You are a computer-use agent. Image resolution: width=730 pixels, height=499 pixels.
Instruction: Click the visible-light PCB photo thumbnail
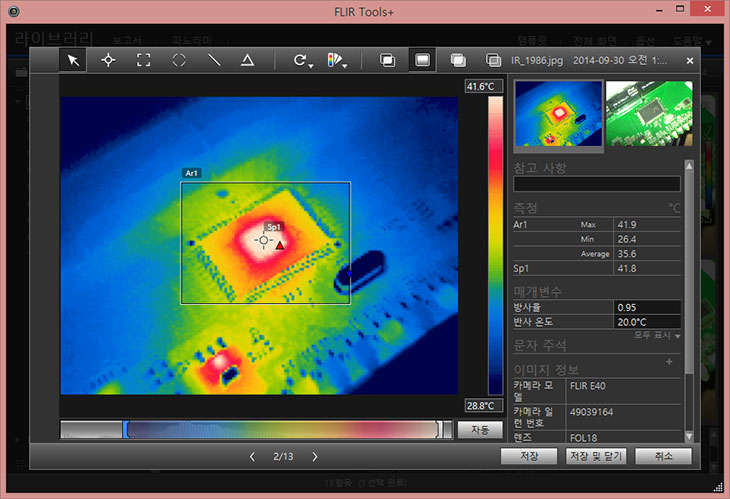(x=649, y=113)
